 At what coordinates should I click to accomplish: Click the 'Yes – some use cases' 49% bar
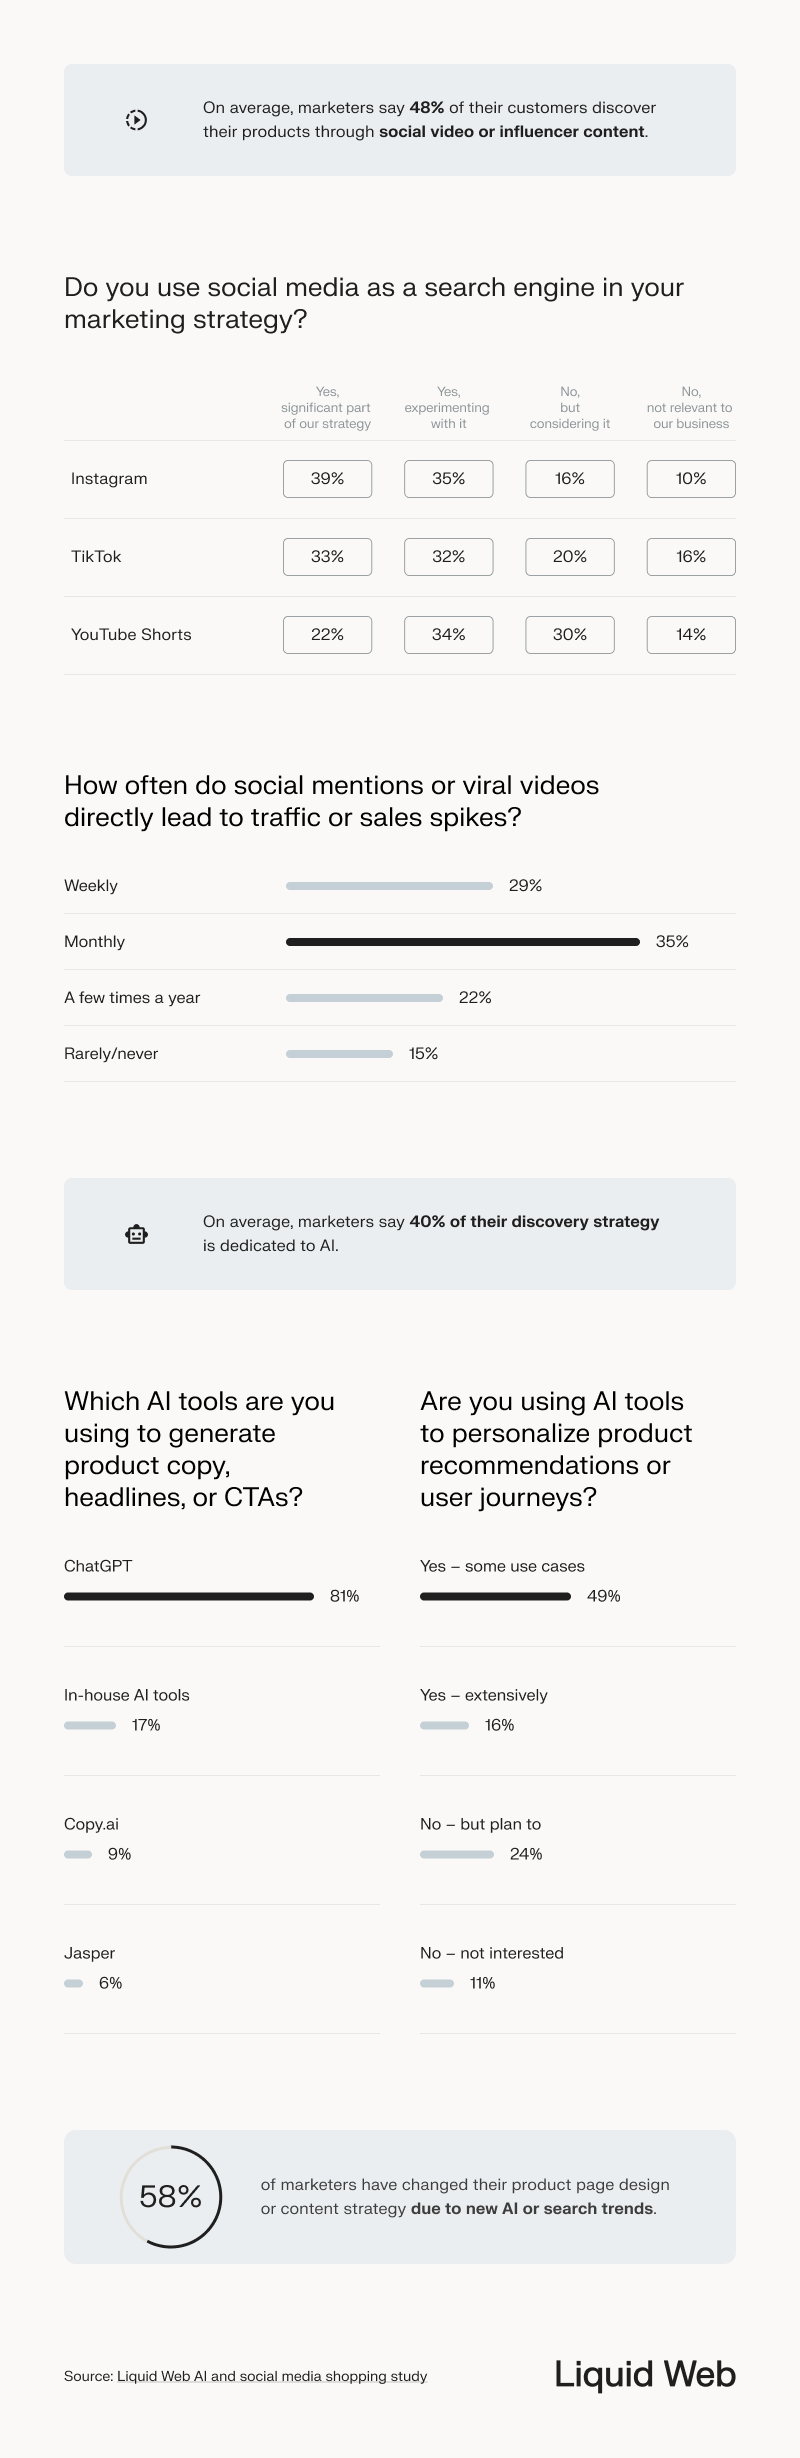495,1596
